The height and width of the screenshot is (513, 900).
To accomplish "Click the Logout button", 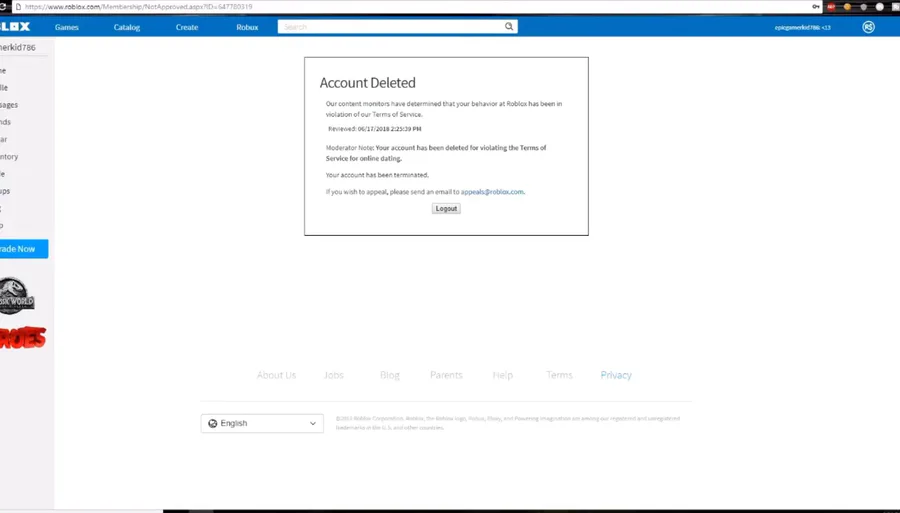I will pyautogui.click(x=446, y=209).
